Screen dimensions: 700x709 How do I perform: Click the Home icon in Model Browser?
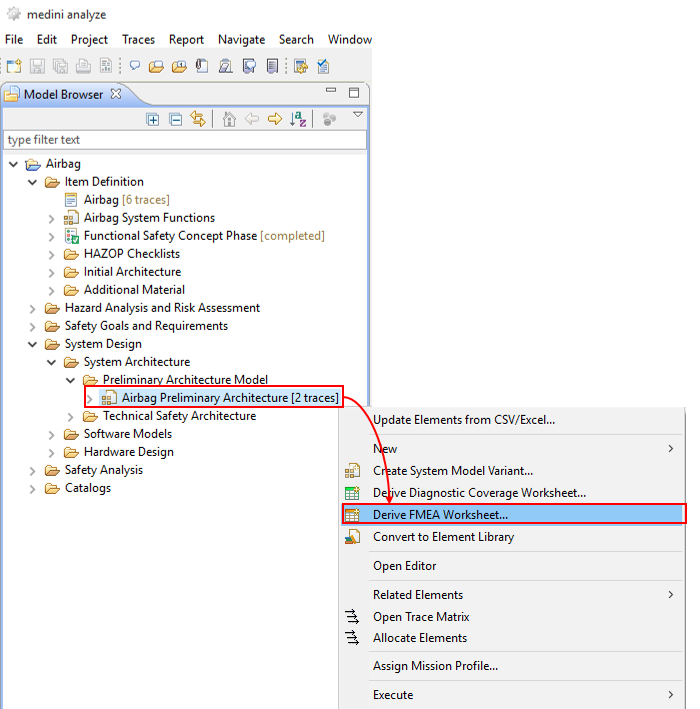pyautogui.click(x=229, y=119)
